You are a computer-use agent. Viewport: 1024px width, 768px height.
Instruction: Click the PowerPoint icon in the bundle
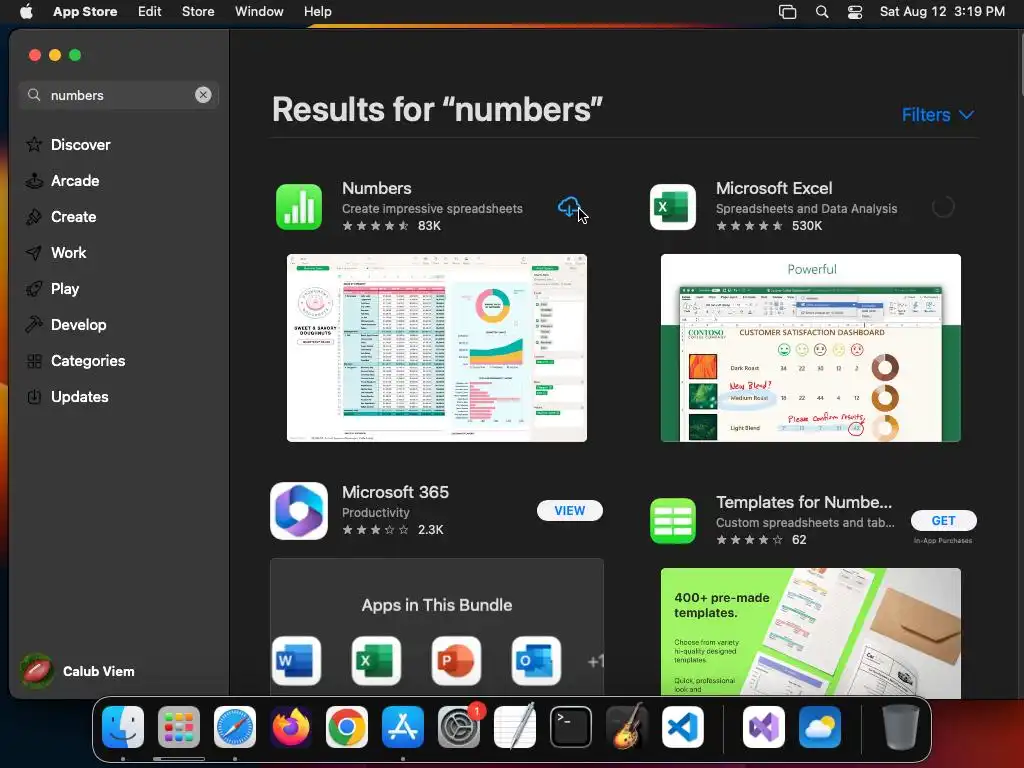[x=456, y=661]
